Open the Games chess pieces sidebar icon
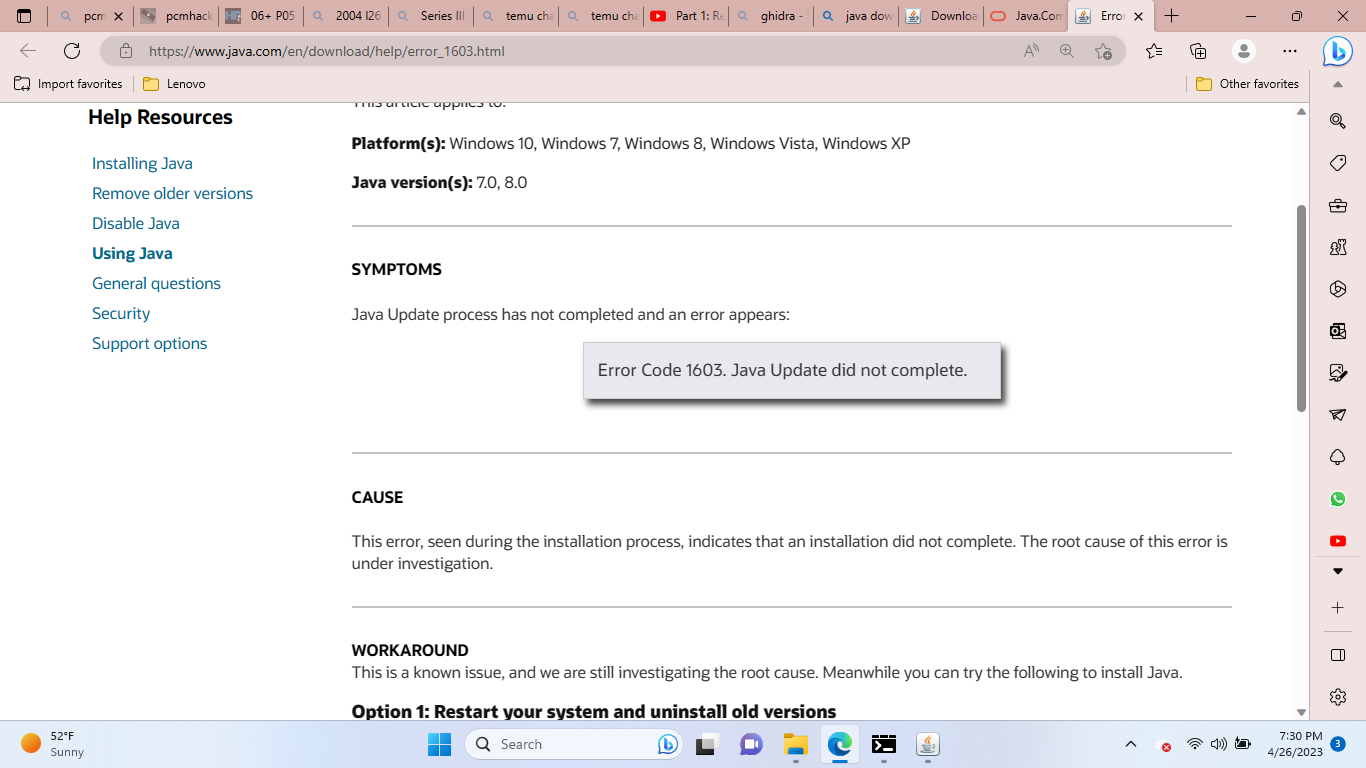 (1337, 247)
